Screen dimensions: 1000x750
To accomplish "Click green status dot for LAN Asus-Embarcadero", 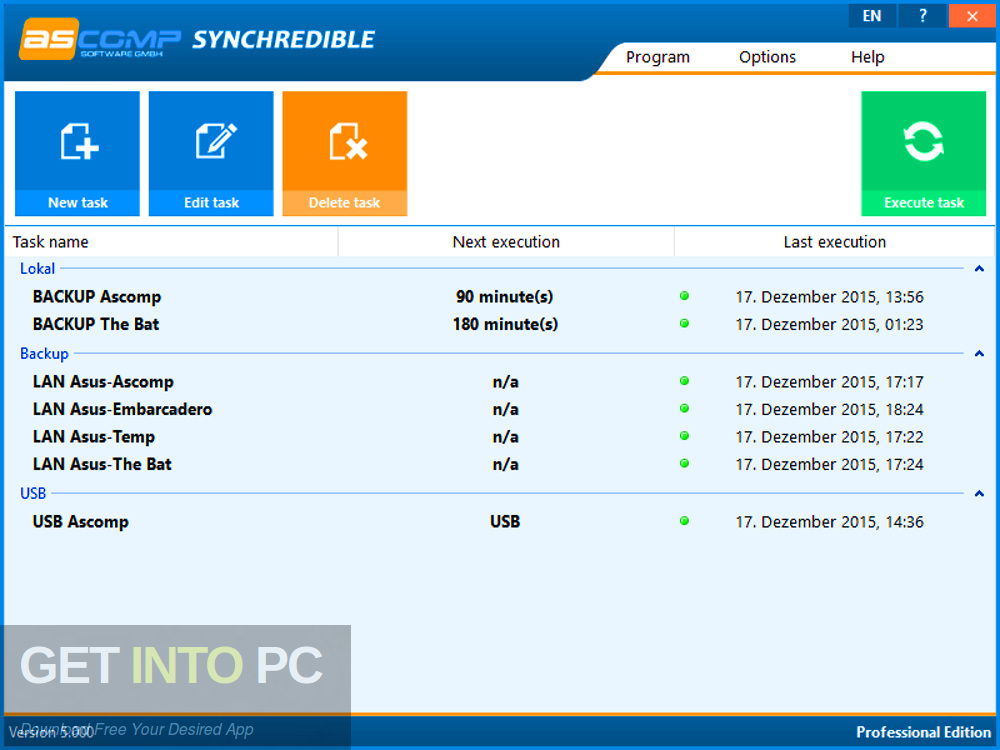I will [x=684, y=408].
